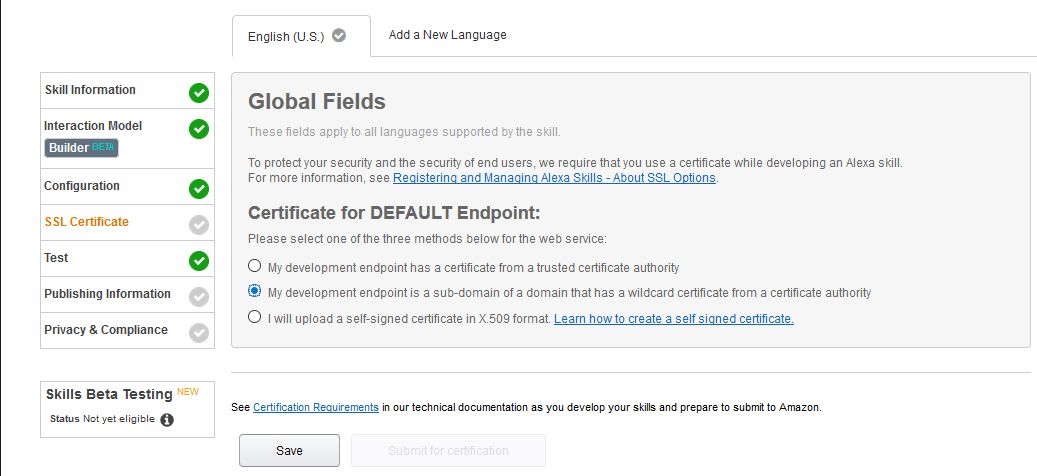Click the green checkmark next to Skill Information
Image resolution: width=1037 pixels, height=476 pixels.
199,93
